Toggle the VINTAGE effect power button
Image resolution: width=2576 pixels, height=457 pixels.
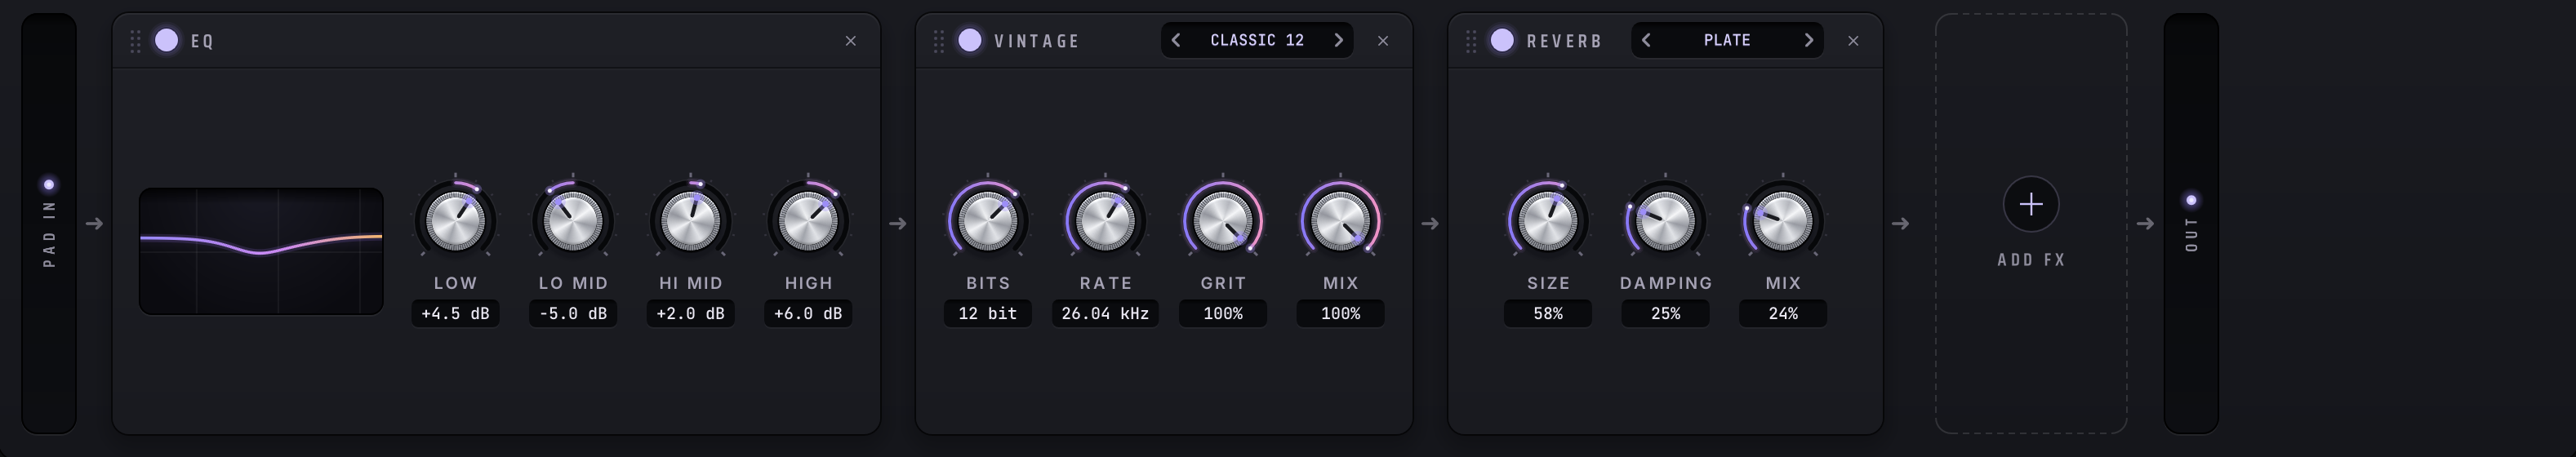[x=970, y=40]
